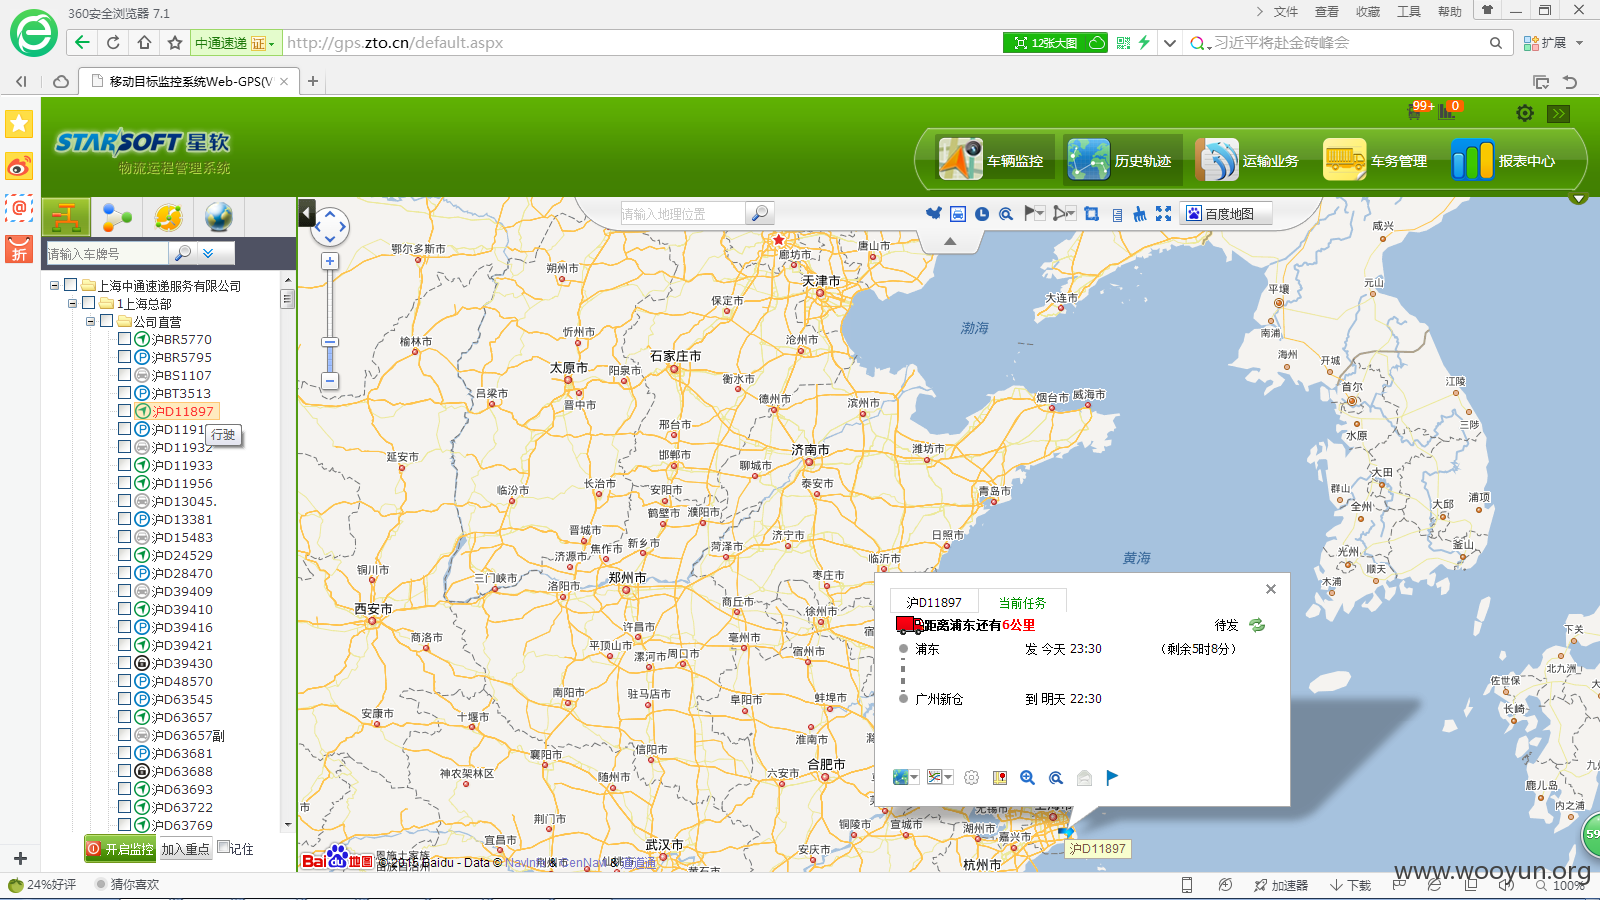
Task: Click the globe tab icon in left panel
Action: pyautogui.click(x=218, y=216)
